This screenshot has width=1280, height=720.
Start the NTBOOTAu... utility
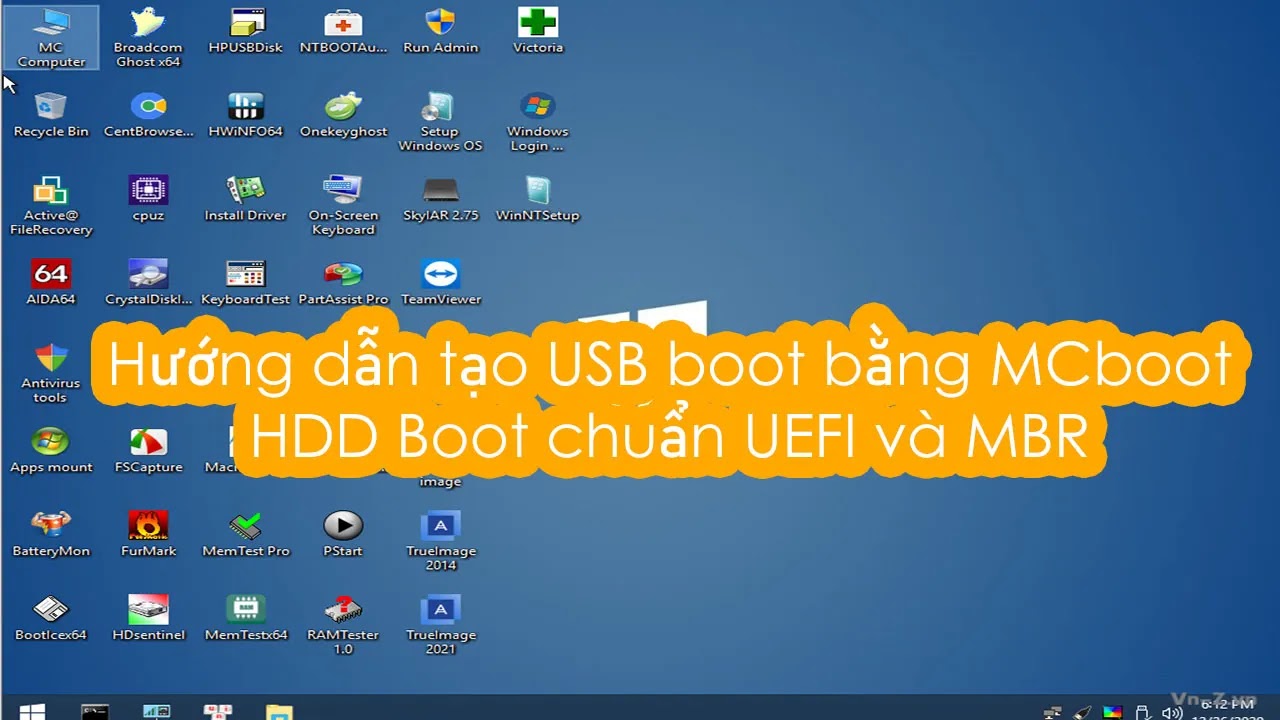click(343, 30)
